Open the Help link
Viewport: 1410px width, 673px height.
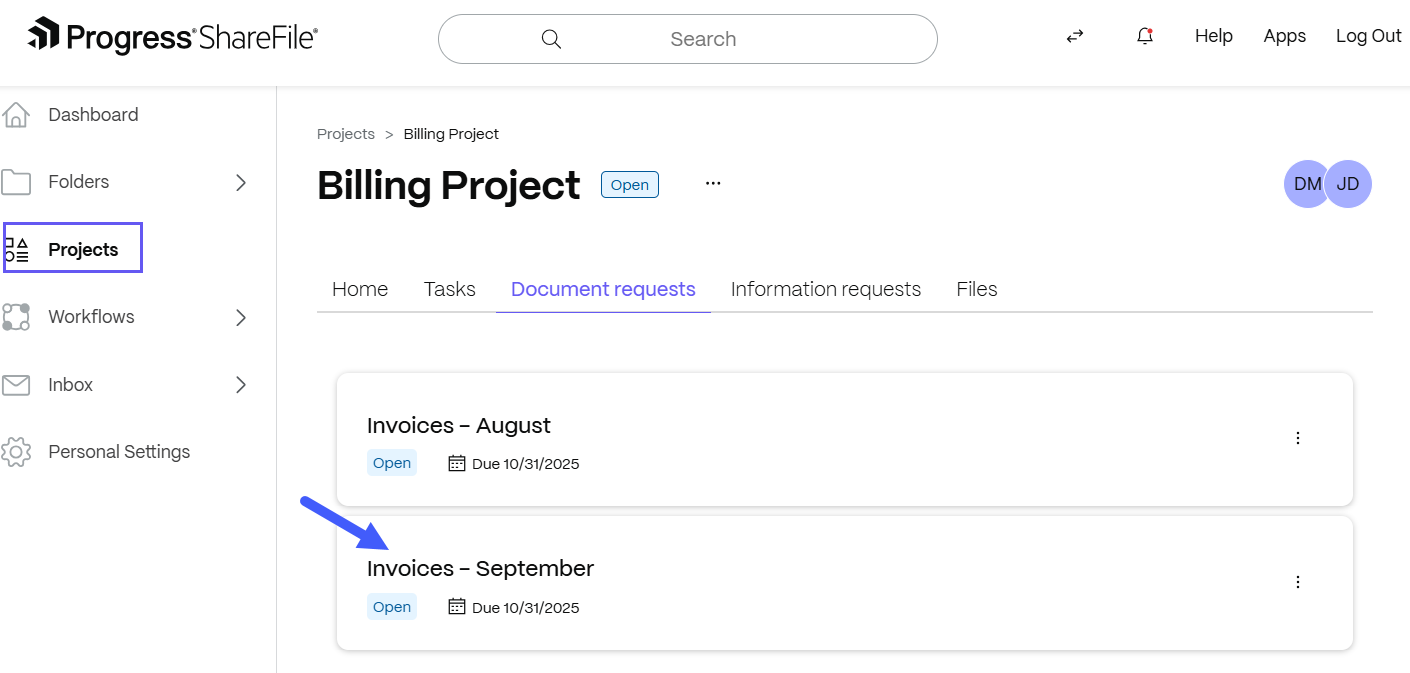(1213, 36)
